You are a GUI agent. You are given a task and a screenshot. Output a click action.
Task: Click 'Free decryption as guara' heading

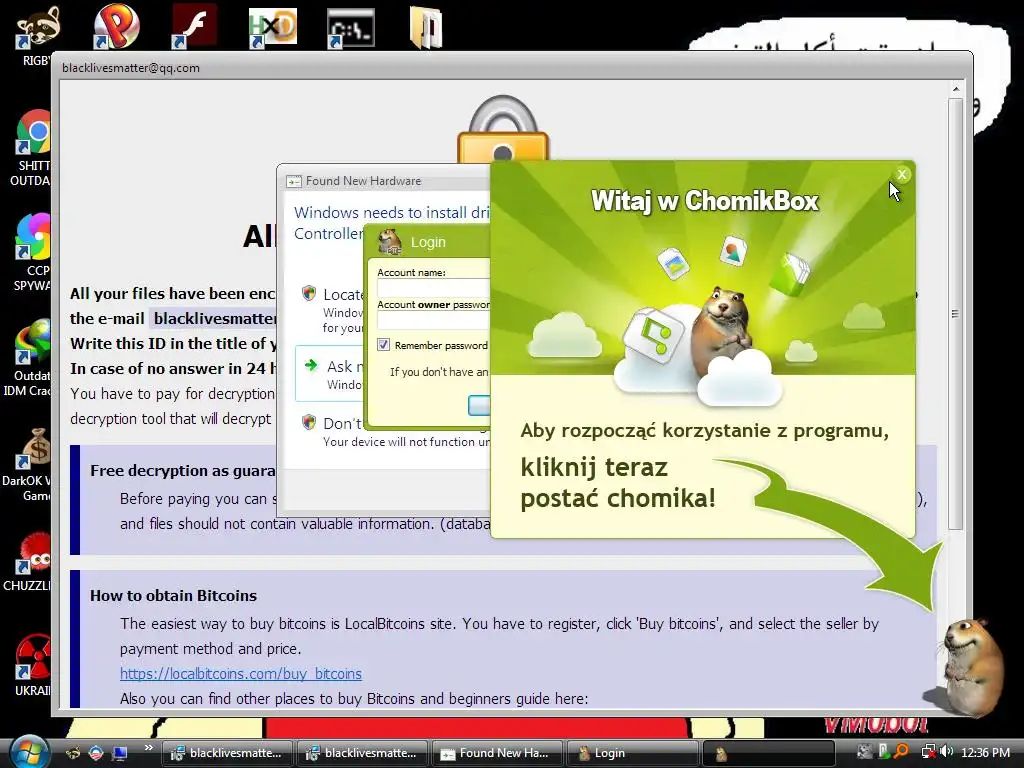[183, 470]
